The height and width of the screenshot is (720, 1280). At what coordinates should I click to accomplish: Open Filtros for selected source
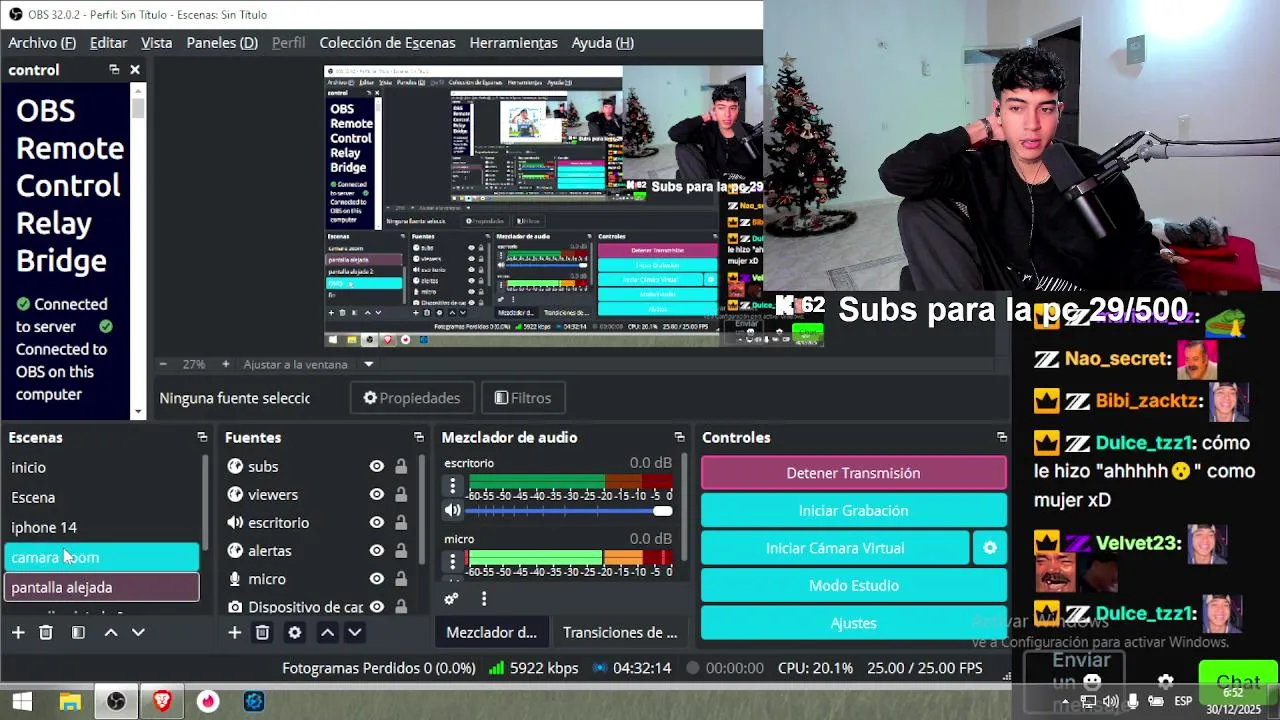point(523,398)
